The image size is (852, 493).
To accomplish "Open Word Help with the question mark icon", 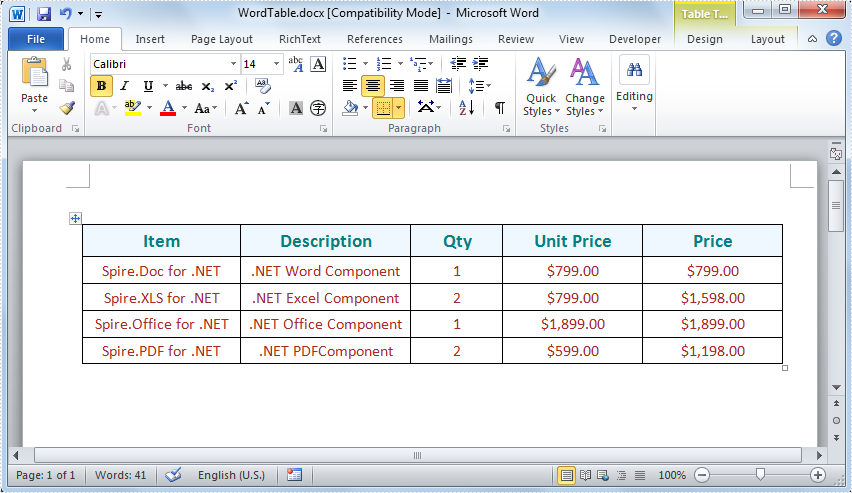I will point(834,39).
